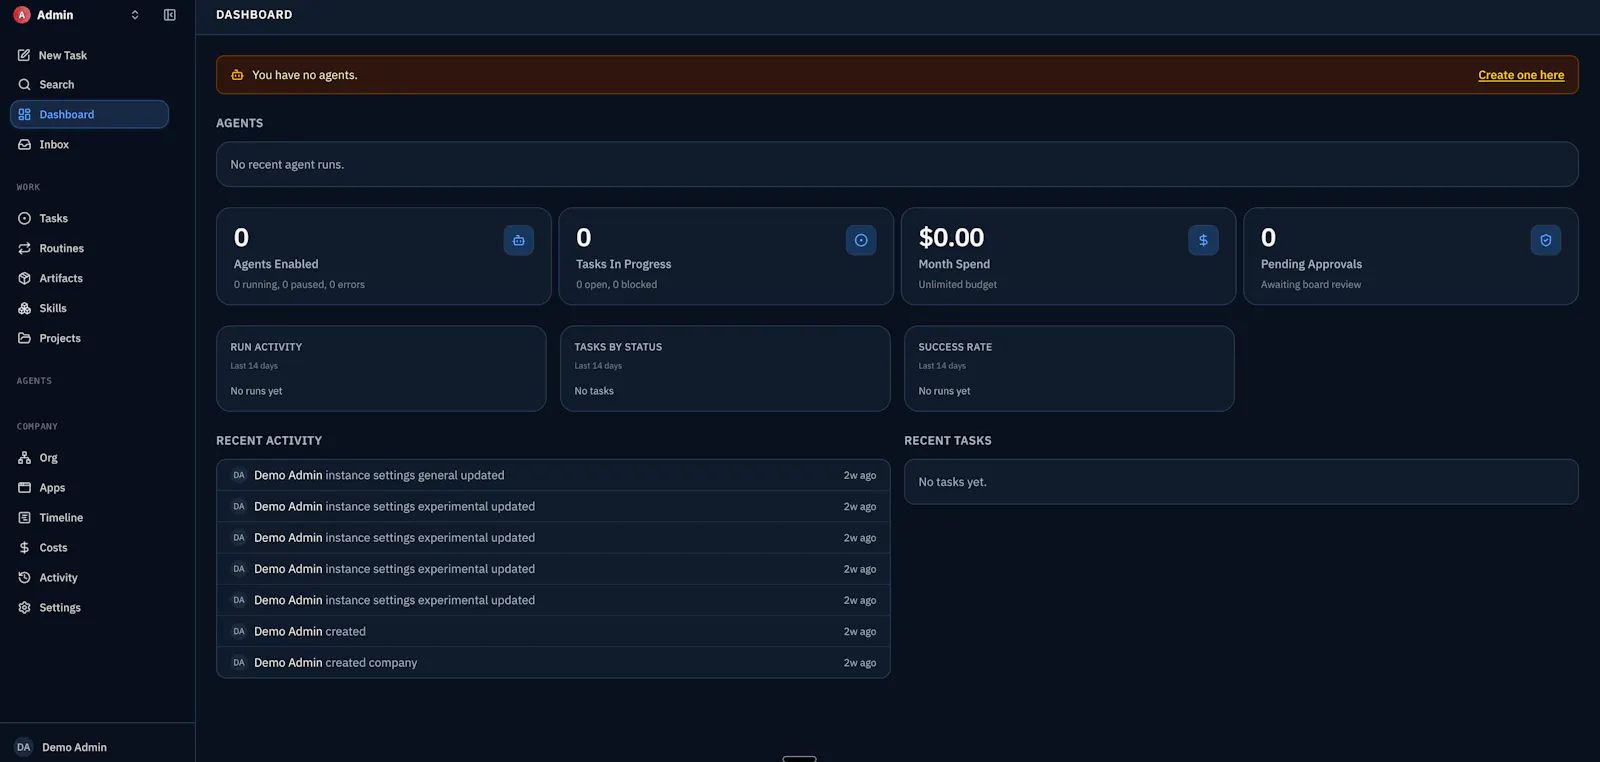Viewport: 1600px width, 762px height.
Task: Click the Costs dollar icon
Action: tap(24, 548)
